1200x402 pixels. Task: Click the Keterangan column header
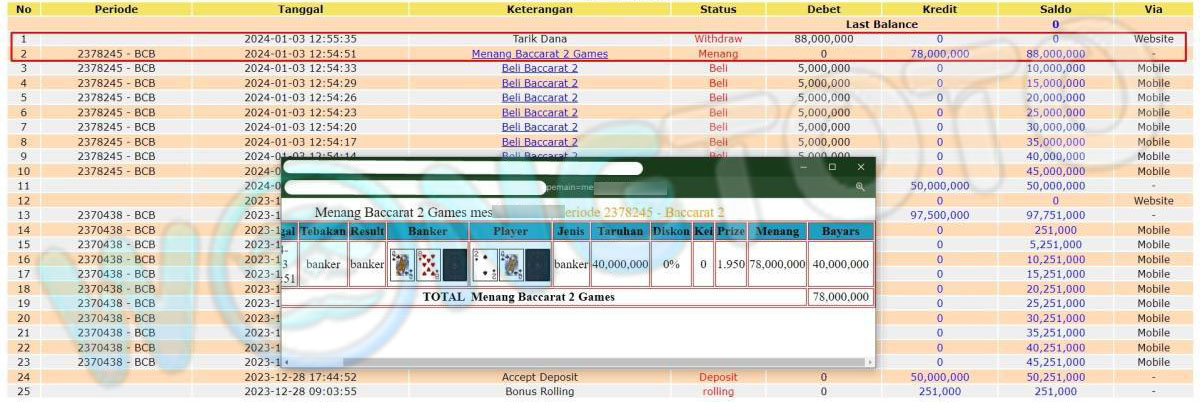(539, 9)
